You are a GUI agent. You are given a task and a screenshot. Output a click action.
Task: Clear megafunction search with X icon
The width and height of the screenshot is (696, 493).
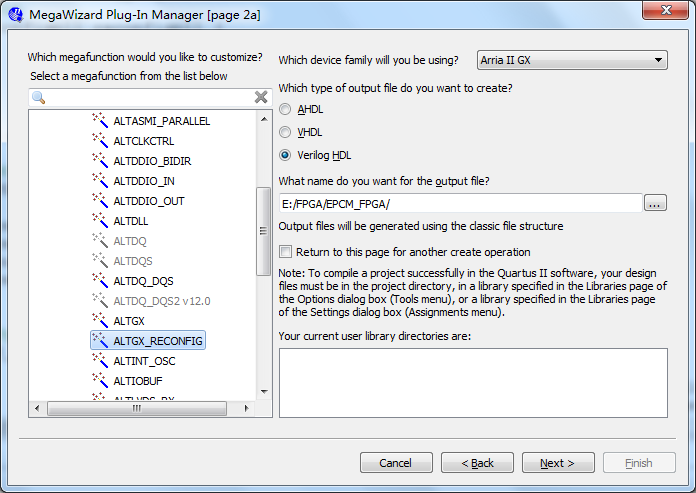(x=261, y=97)
